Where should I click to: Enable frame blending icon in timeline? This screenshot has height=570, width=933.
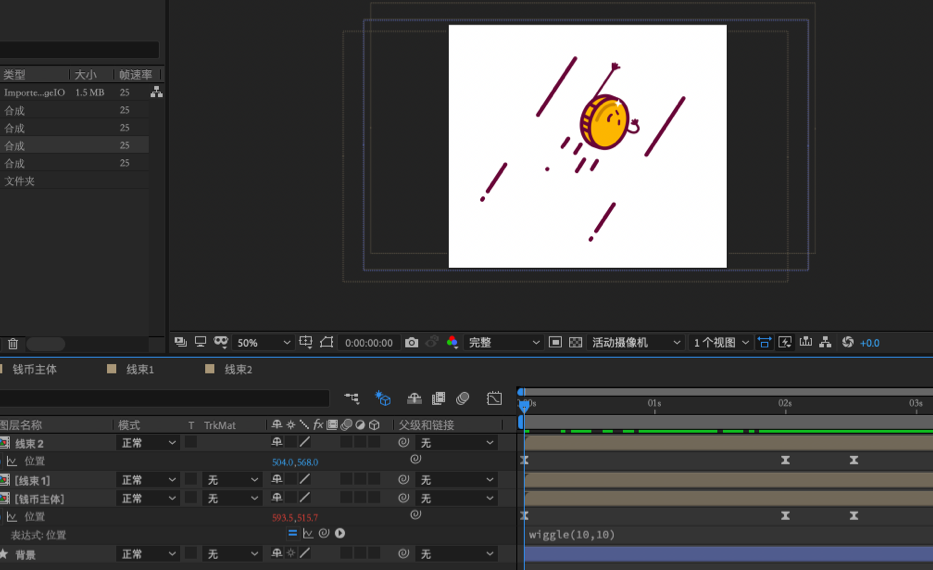click(439, 398)
